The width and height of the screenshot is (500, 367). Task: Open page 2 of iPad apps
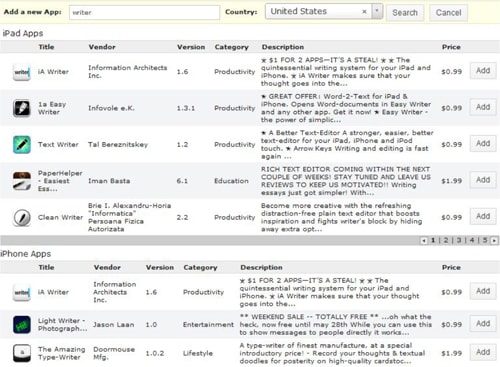pos(446,240)
